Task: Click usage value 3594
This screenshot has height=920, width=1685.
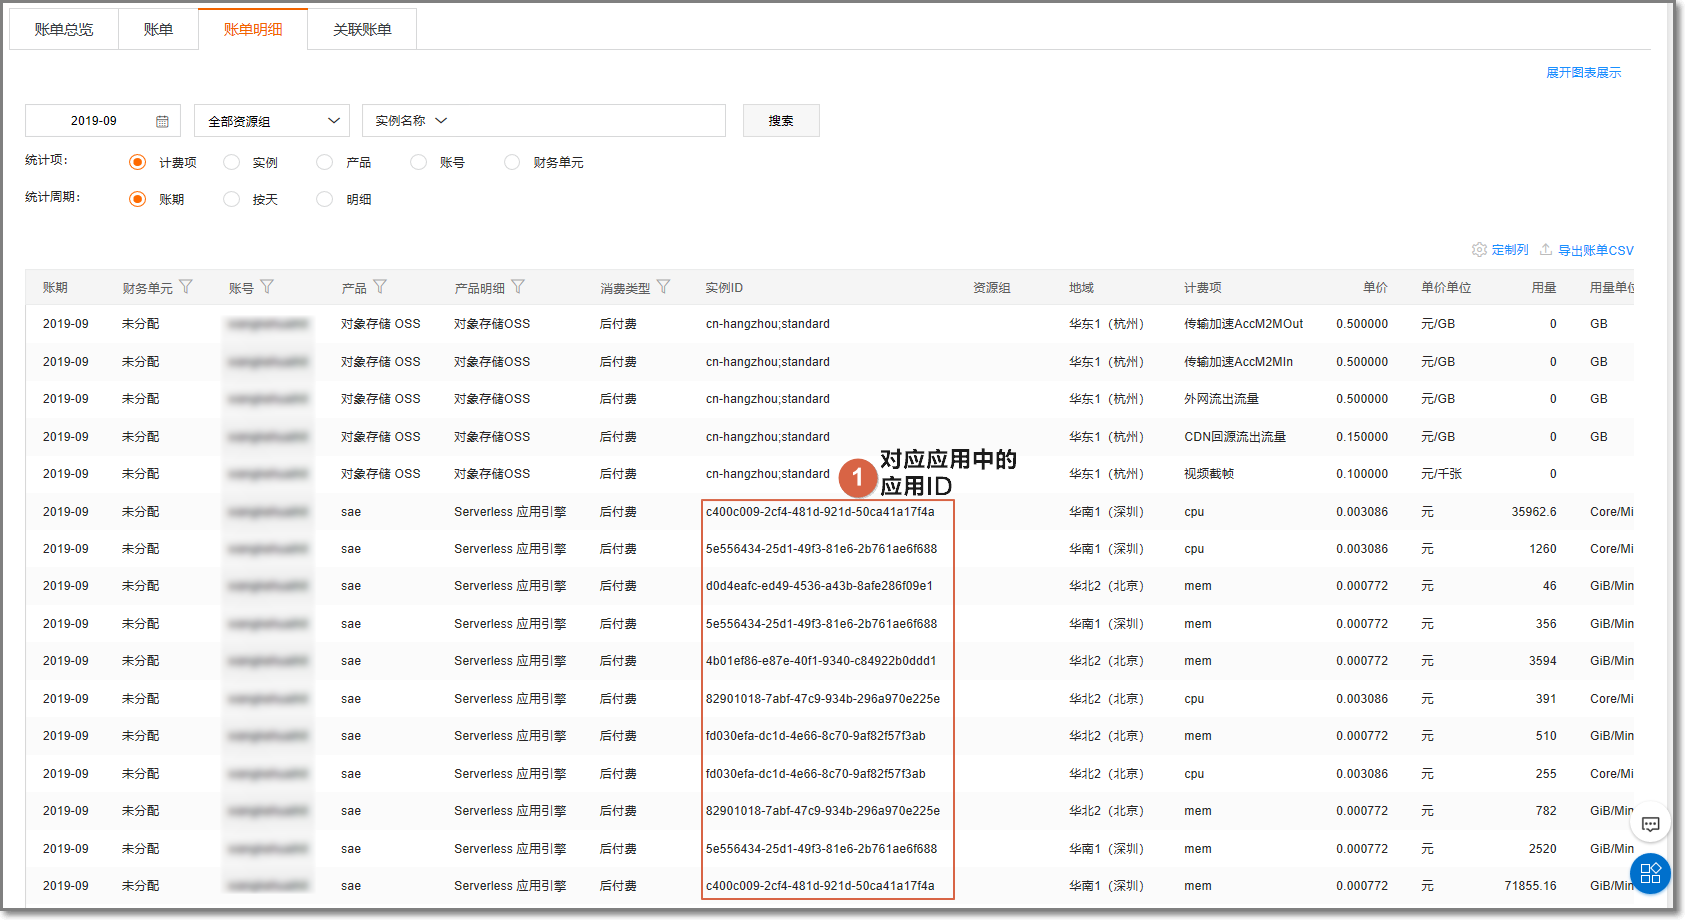Action: [1543, 661]
